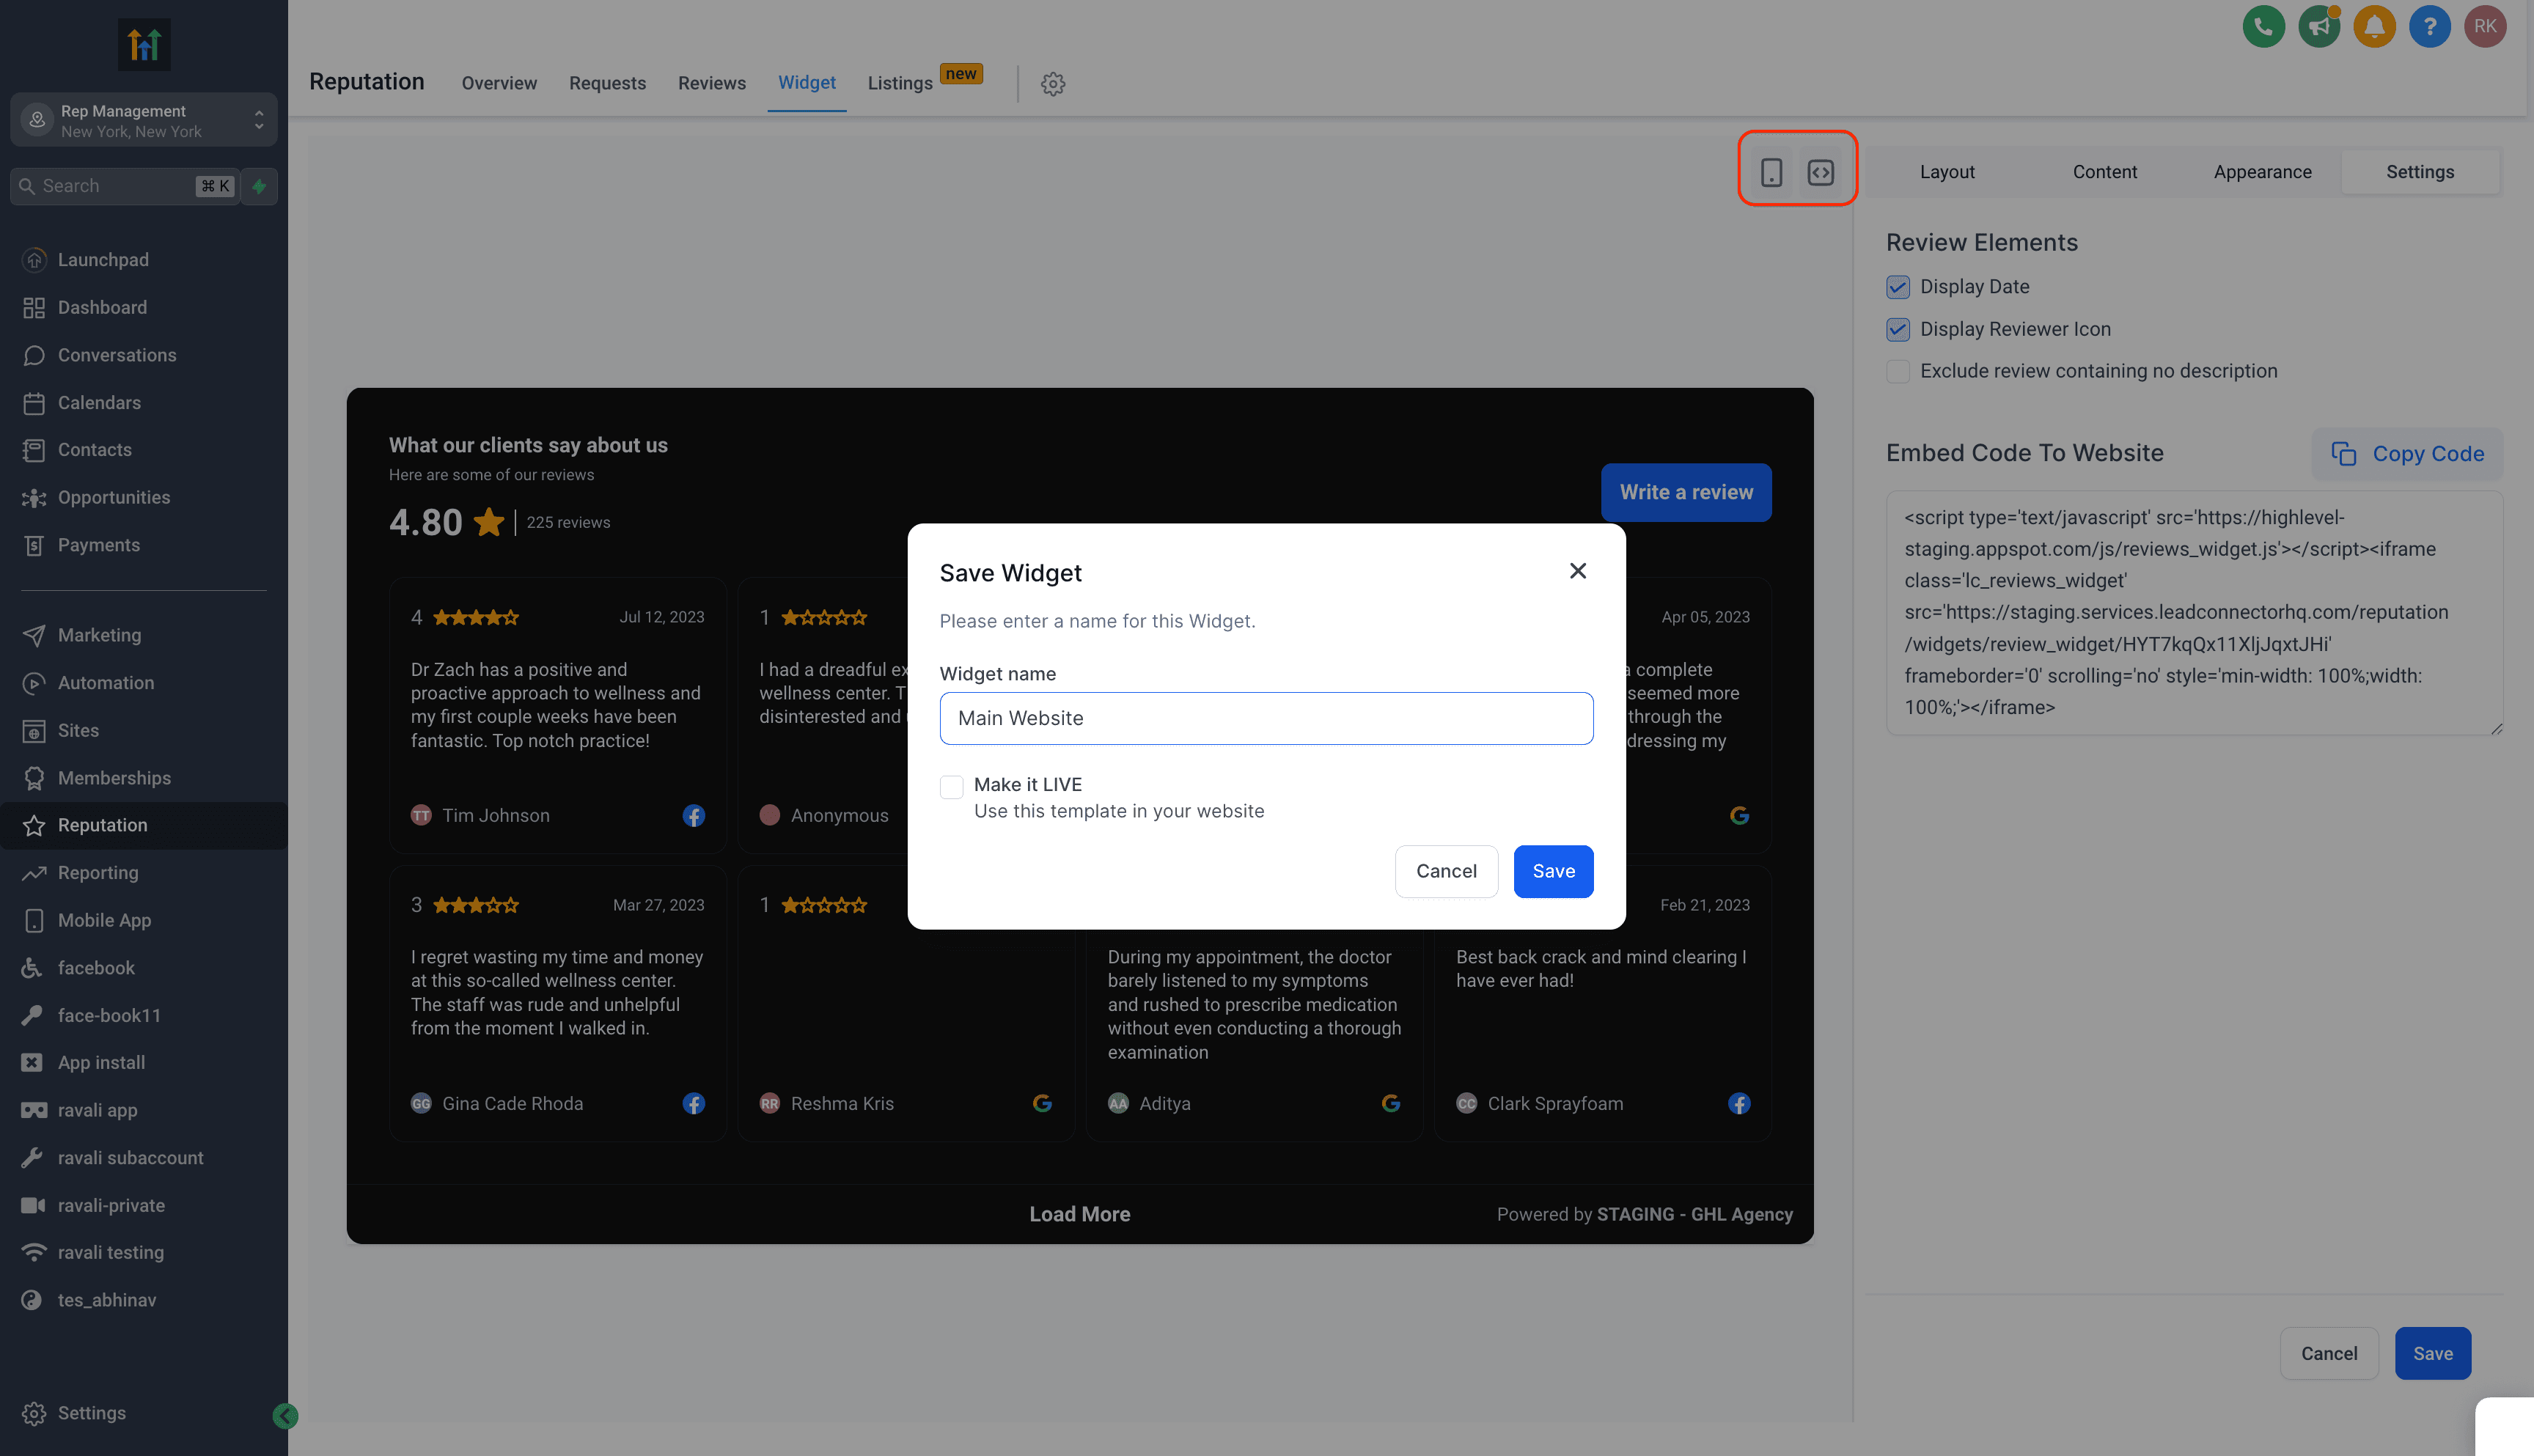
Task: Open Sites in the sidebar
Action: [78, 731]
